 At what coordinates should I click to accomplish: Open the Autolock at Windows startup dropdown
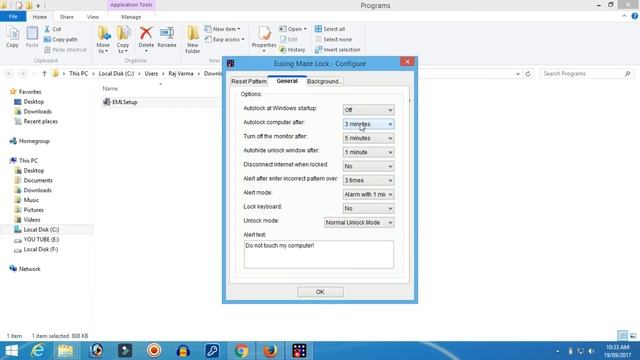368,110
